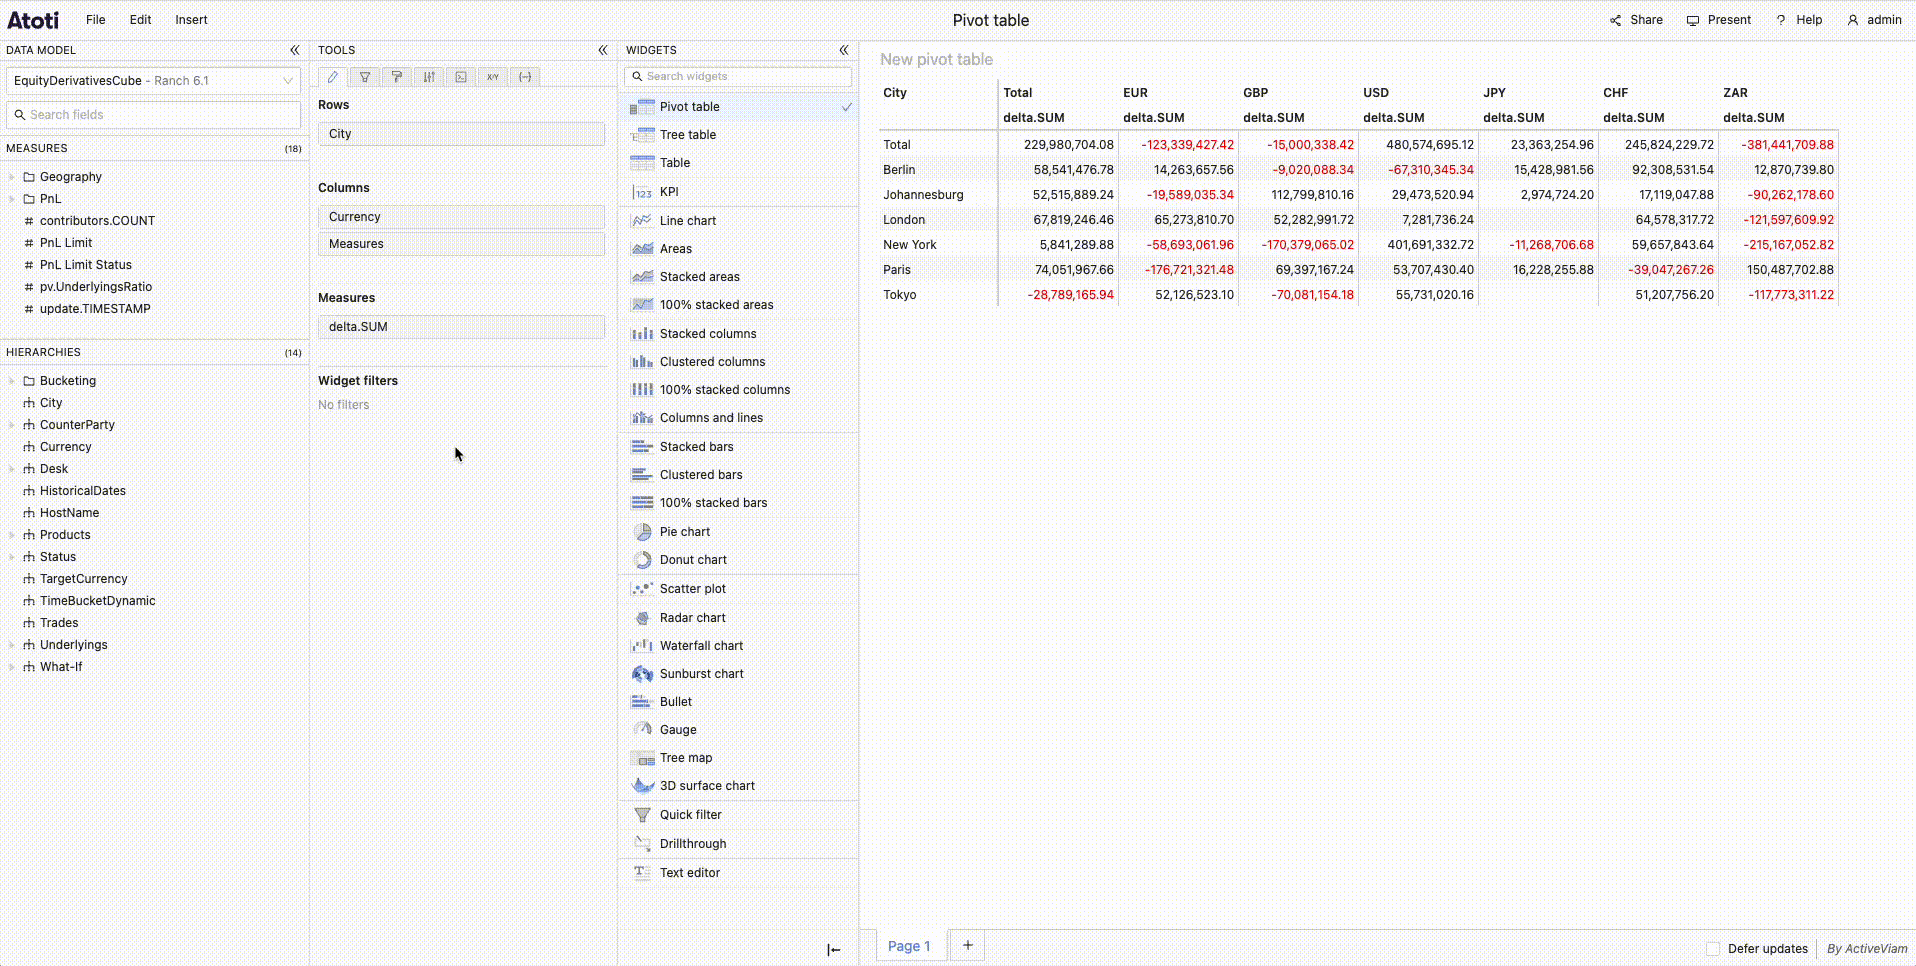Open the Insert menu
This screenshot has width=1916, height=966.
[191, 20]
